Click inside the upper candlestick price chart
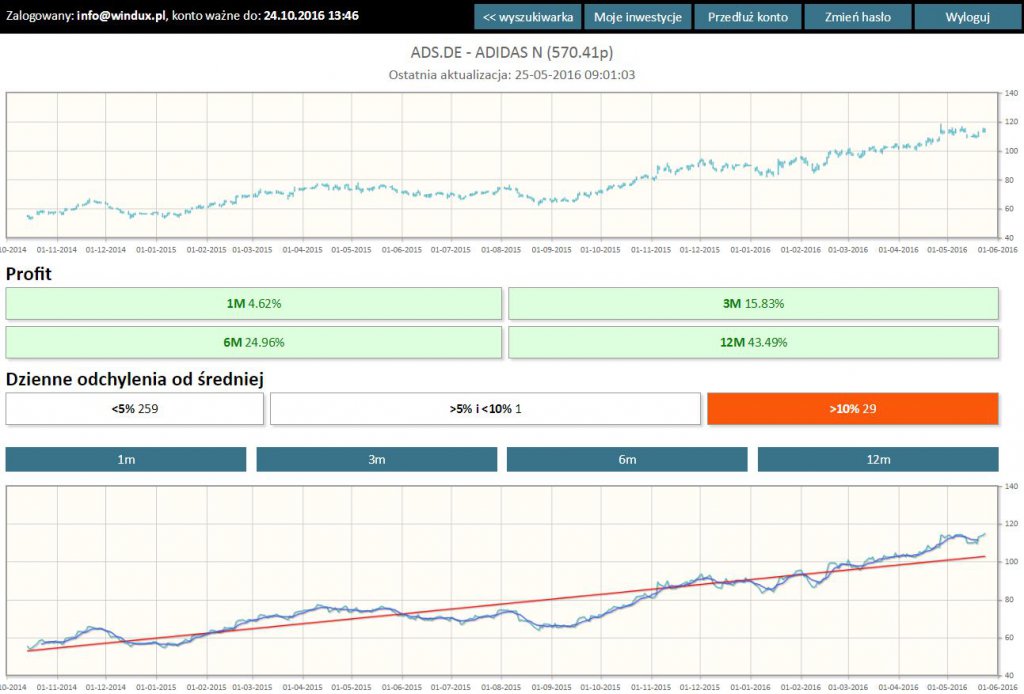 (x=500, y=165)
